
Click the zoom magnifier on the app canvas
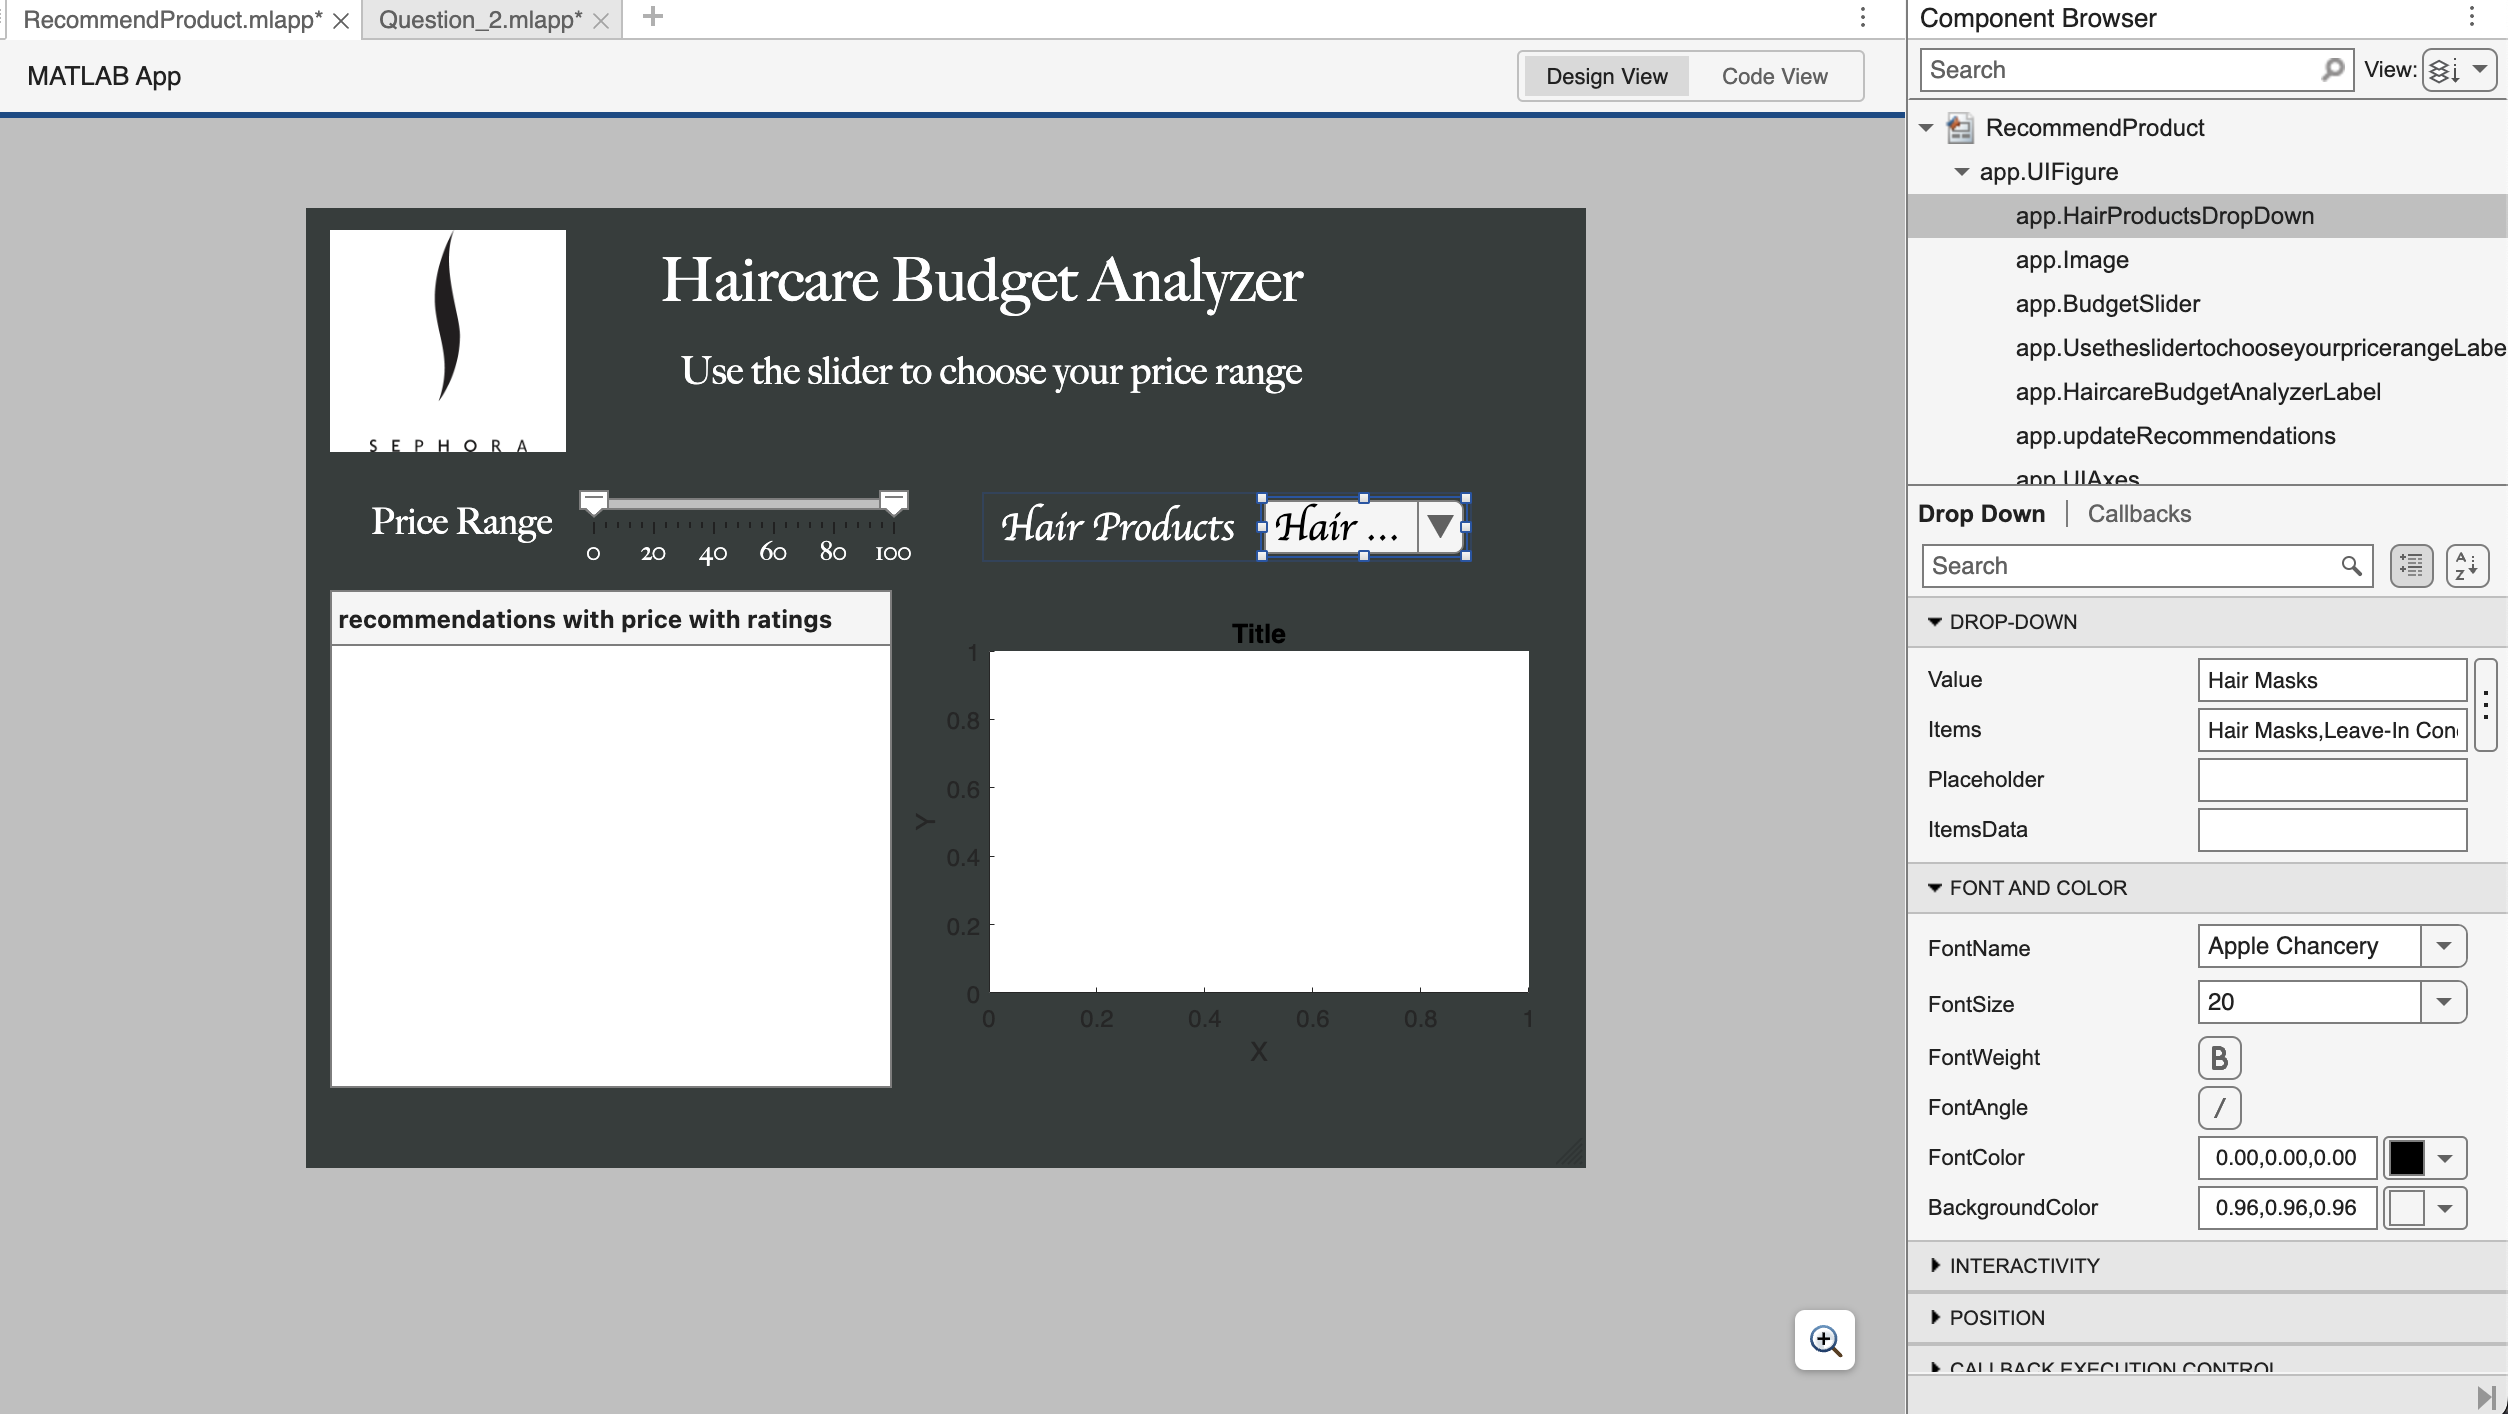pyautogui.click(x=1825, y=1340)
